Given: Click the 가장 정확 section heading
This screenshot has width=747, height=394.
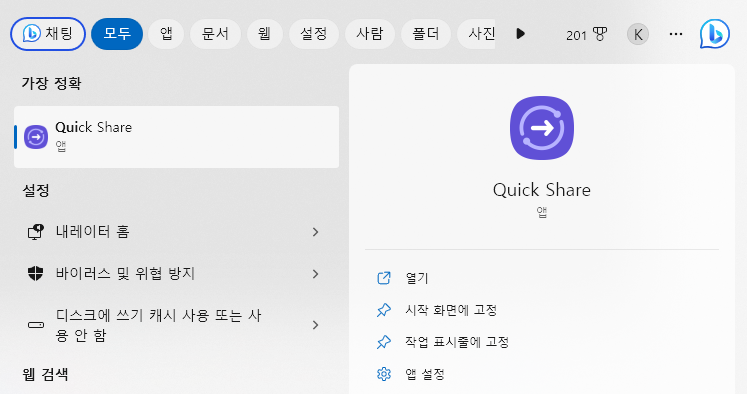Looking at the screenshot, I should pos(51,83).
